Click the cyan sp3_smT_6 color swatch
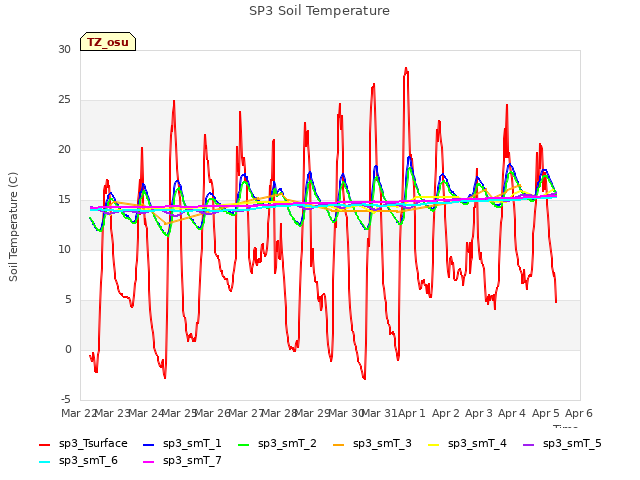 pos(44,462)
